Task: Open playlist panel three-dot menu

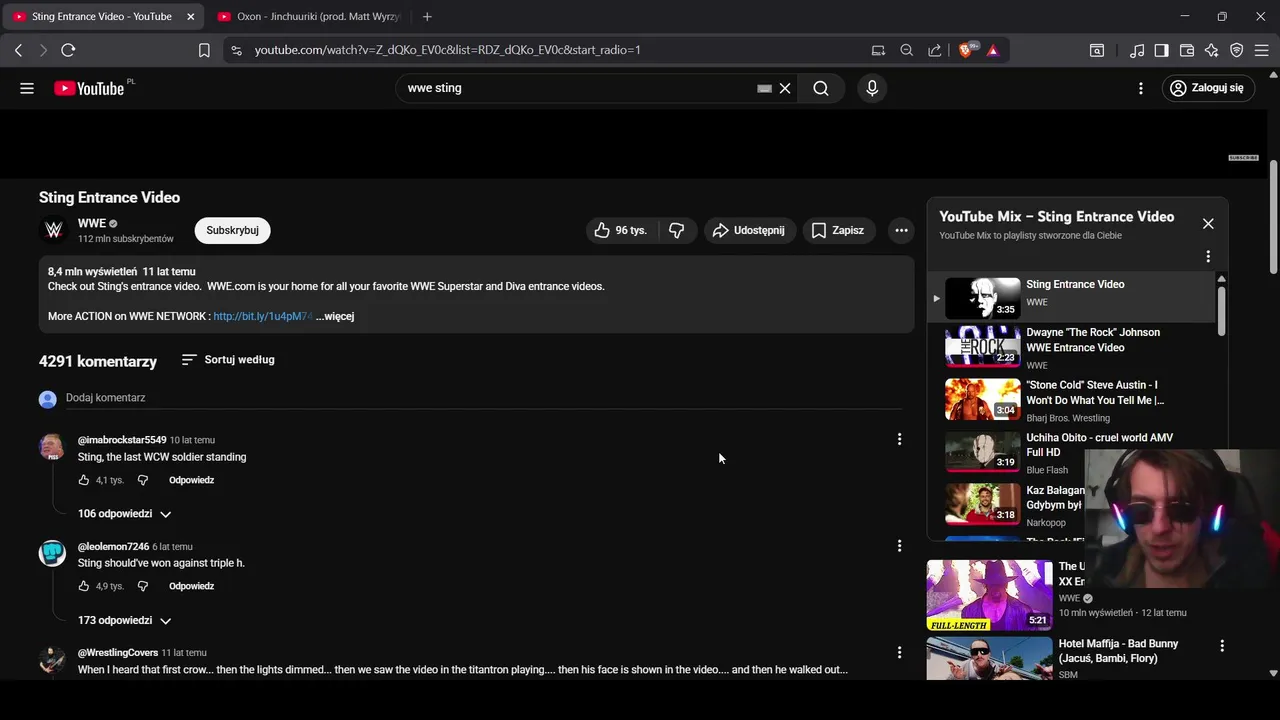Action: click(x=1208, y=256)
